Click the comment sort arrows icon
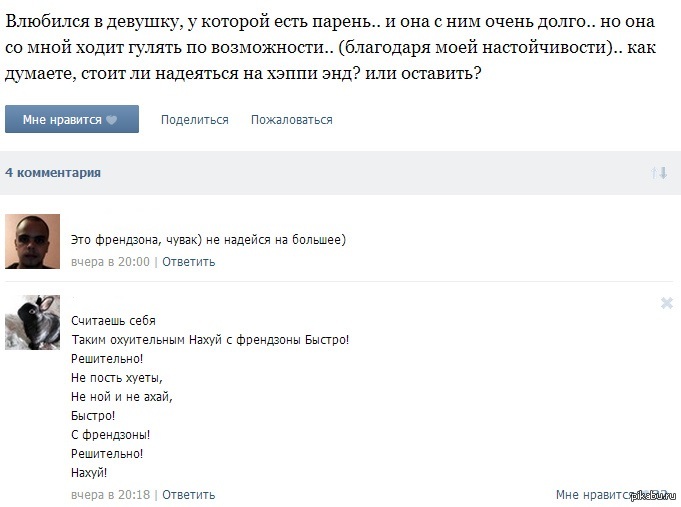 pos(659,173)
